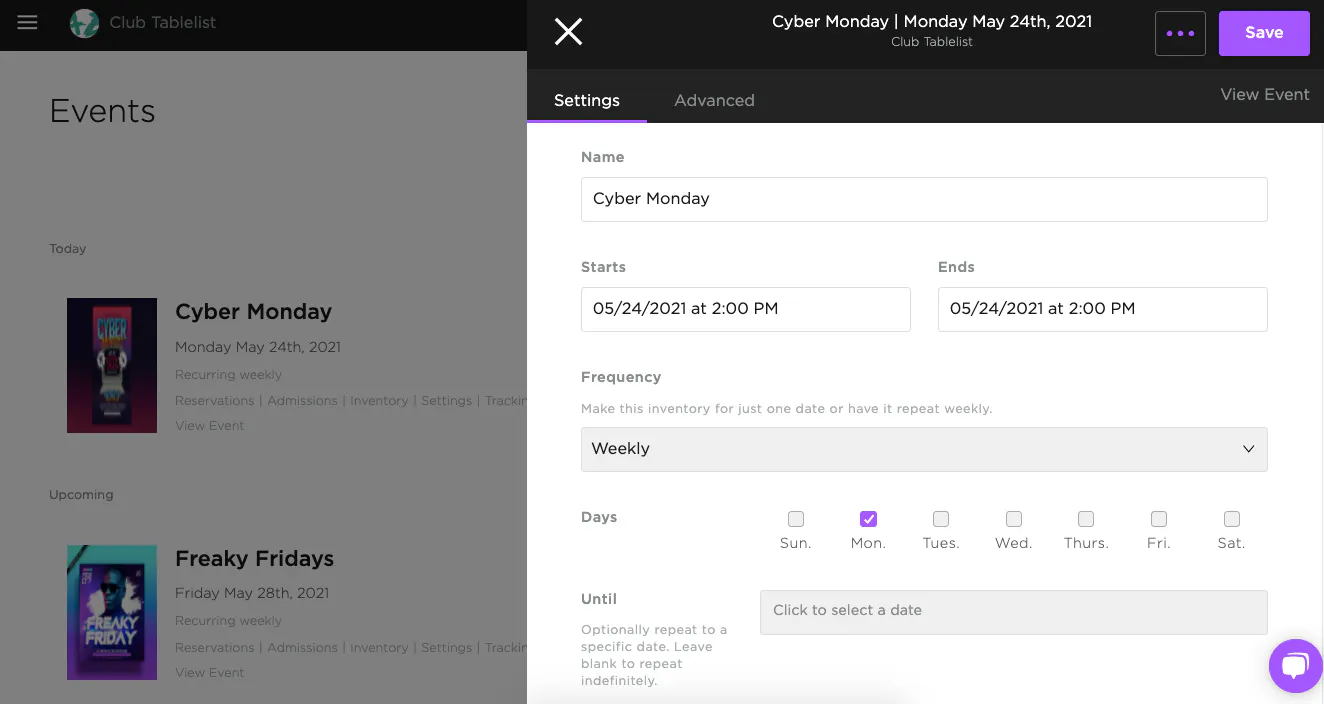Uncheck the Mon. day checkbox

coord(868,519)
